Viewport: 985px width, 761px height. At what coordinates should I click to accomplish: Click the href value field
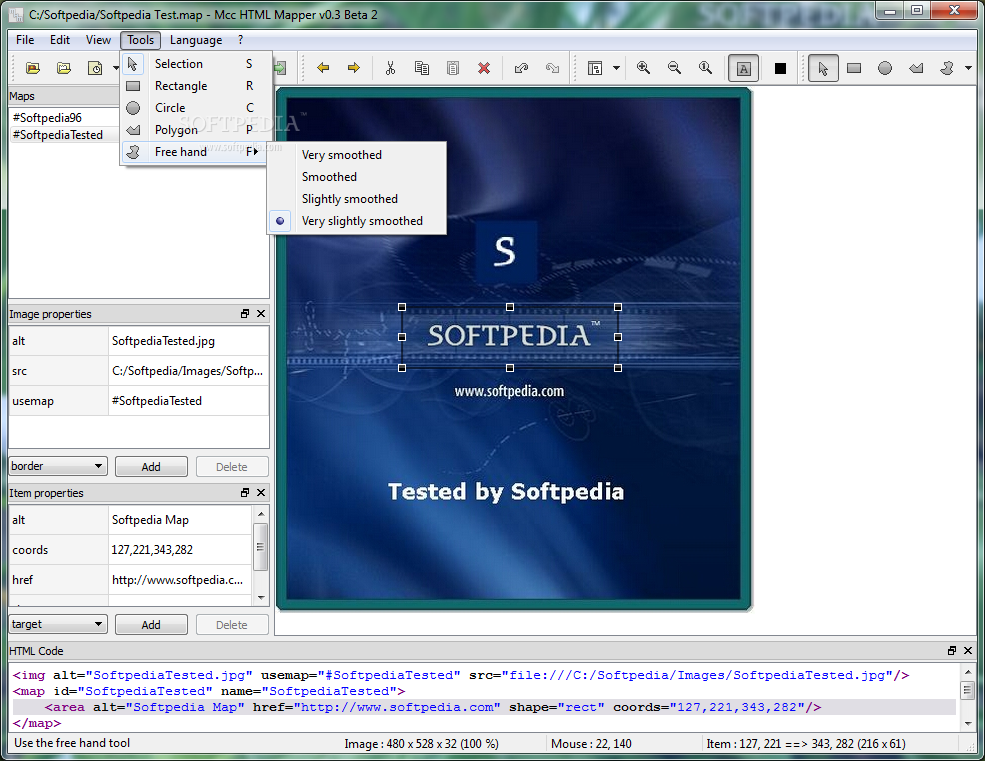tap(180, 580)
